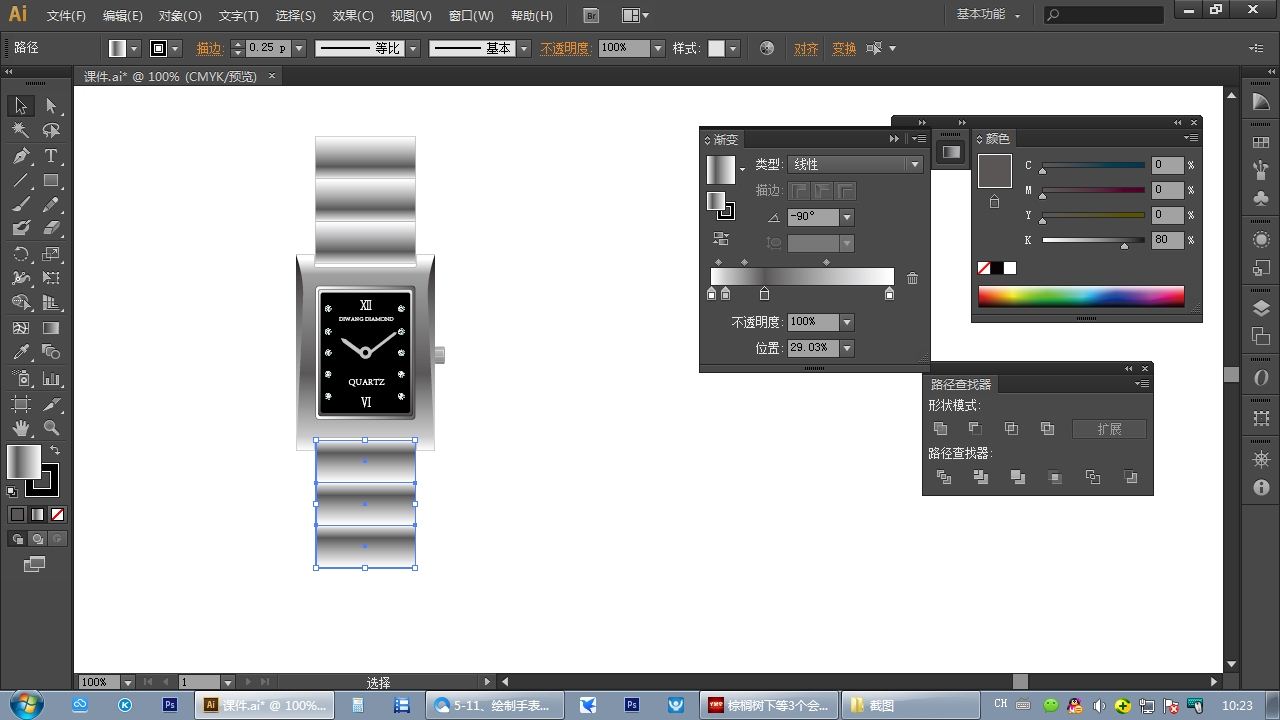Screen dimensions: 1280x720
Task: Select the Artboard tool
Action: click(x=21, y=404)
